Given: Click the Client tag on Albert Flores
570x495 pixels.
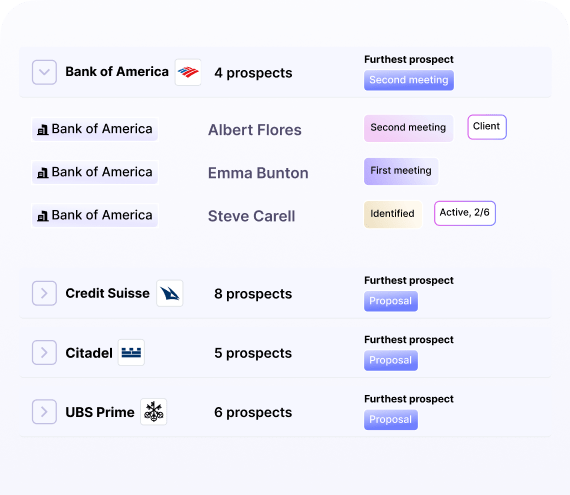Looking at the screenshot, I should pyautogui.click(x=487, y=127).
